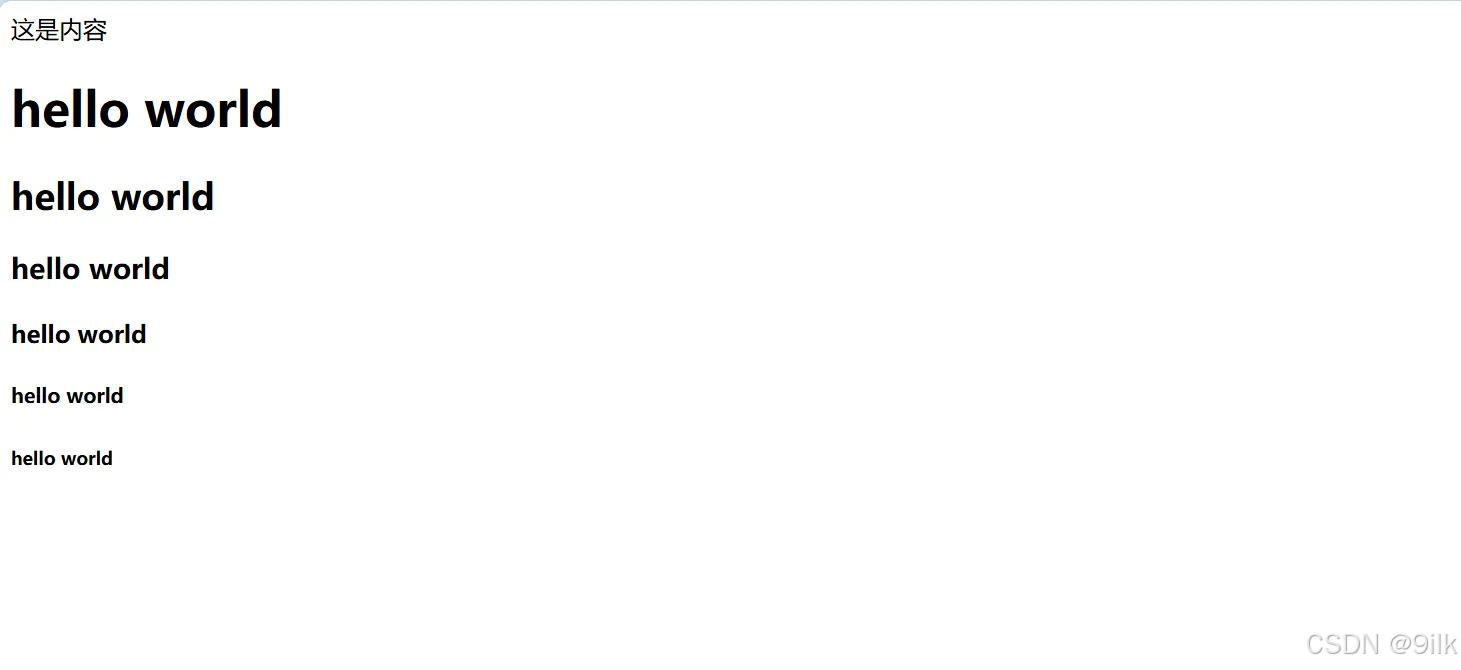Click "hello" in the fourth-level heading
This screenshot has height=670, width=1461.
click(38, 334)
